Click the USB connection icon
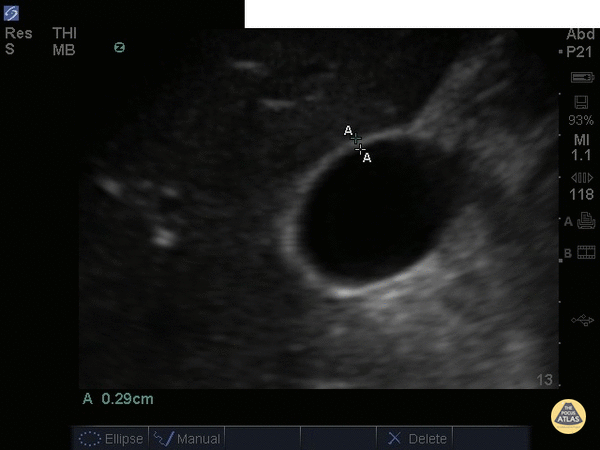Viewport: 600px width, 450px height. 581,321
